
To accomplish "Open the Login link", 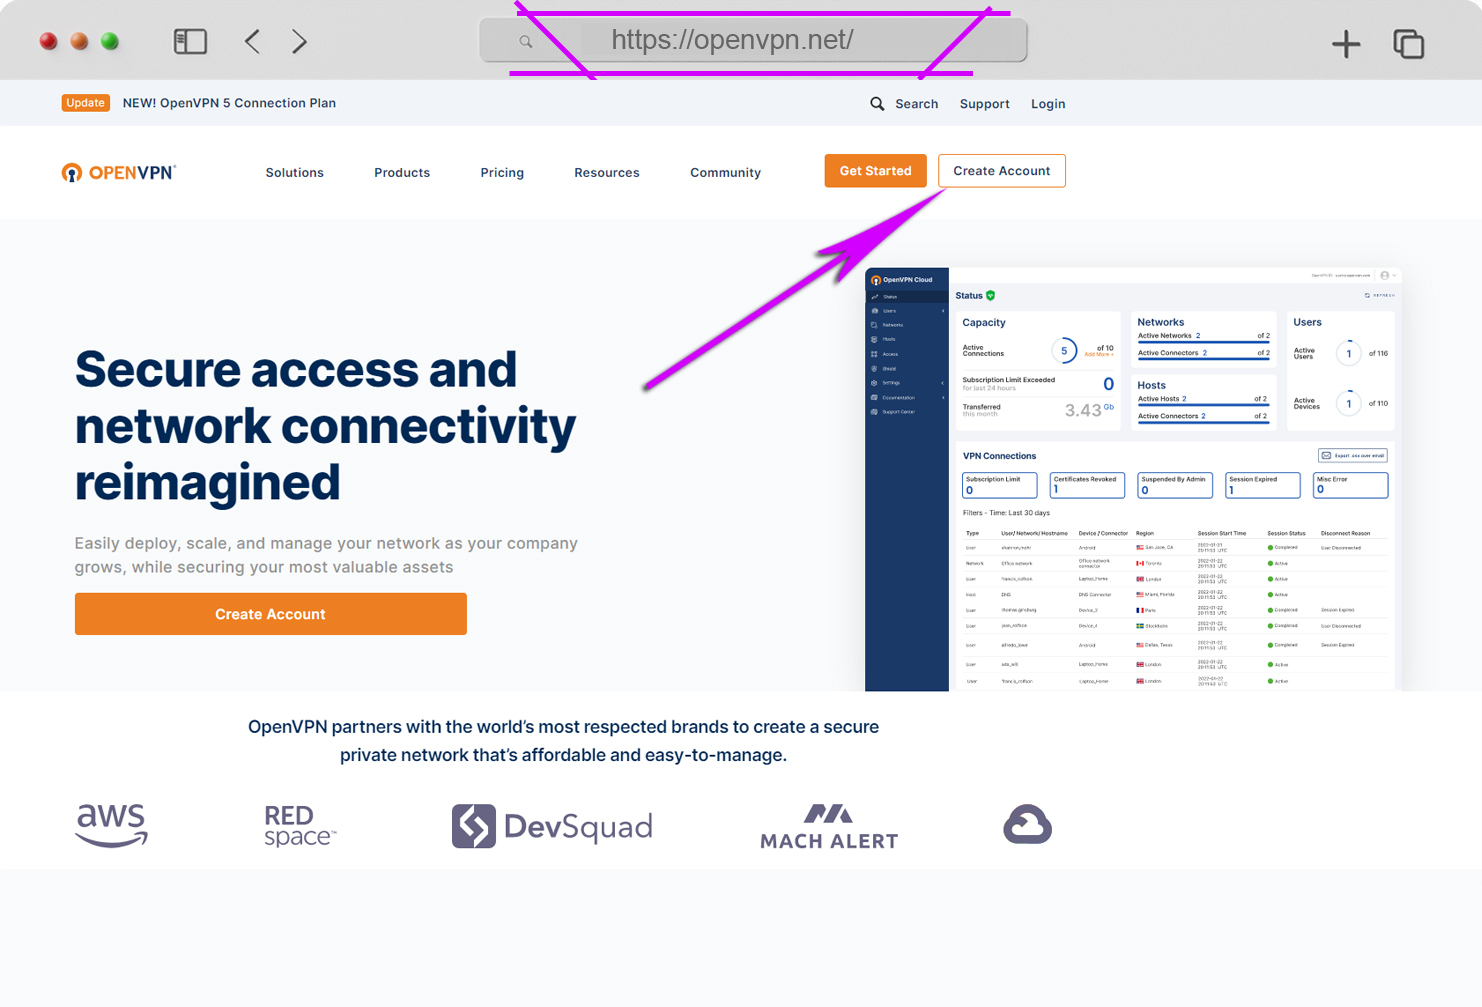I will pyautogui.click(x=1048, y=104).
